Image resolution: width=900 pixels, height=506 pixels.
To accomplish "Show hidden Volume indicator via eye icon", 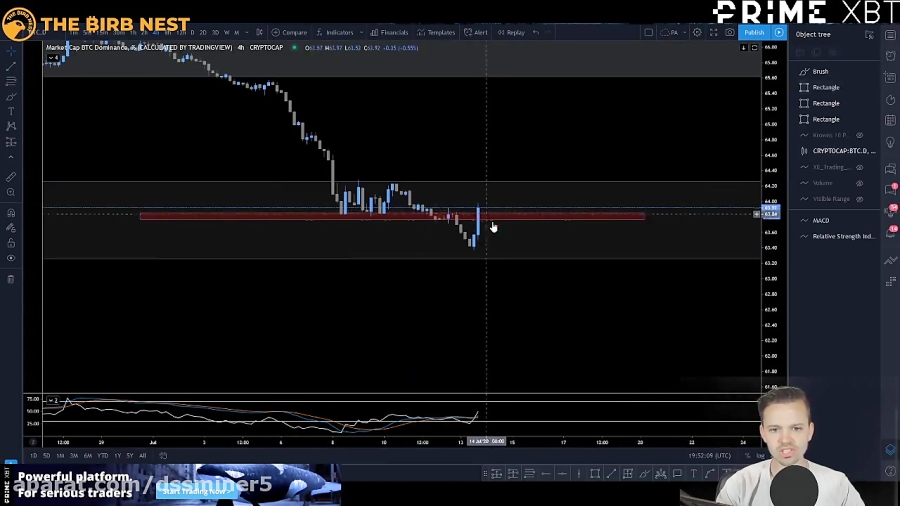I will pyautogui.click(x=860, y=183).
